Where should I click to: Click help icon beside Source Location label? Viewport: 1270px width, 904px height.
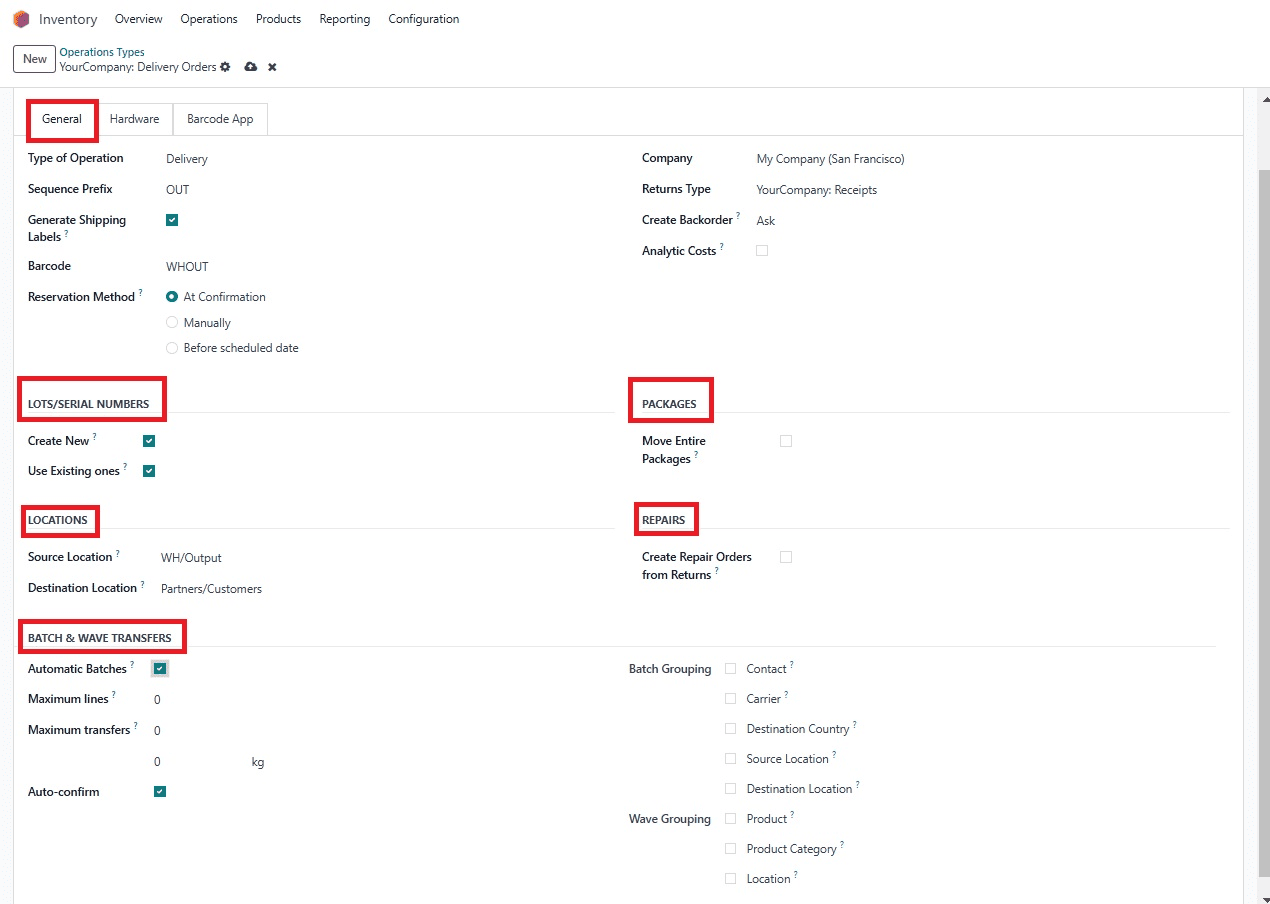tap(117, 553)
